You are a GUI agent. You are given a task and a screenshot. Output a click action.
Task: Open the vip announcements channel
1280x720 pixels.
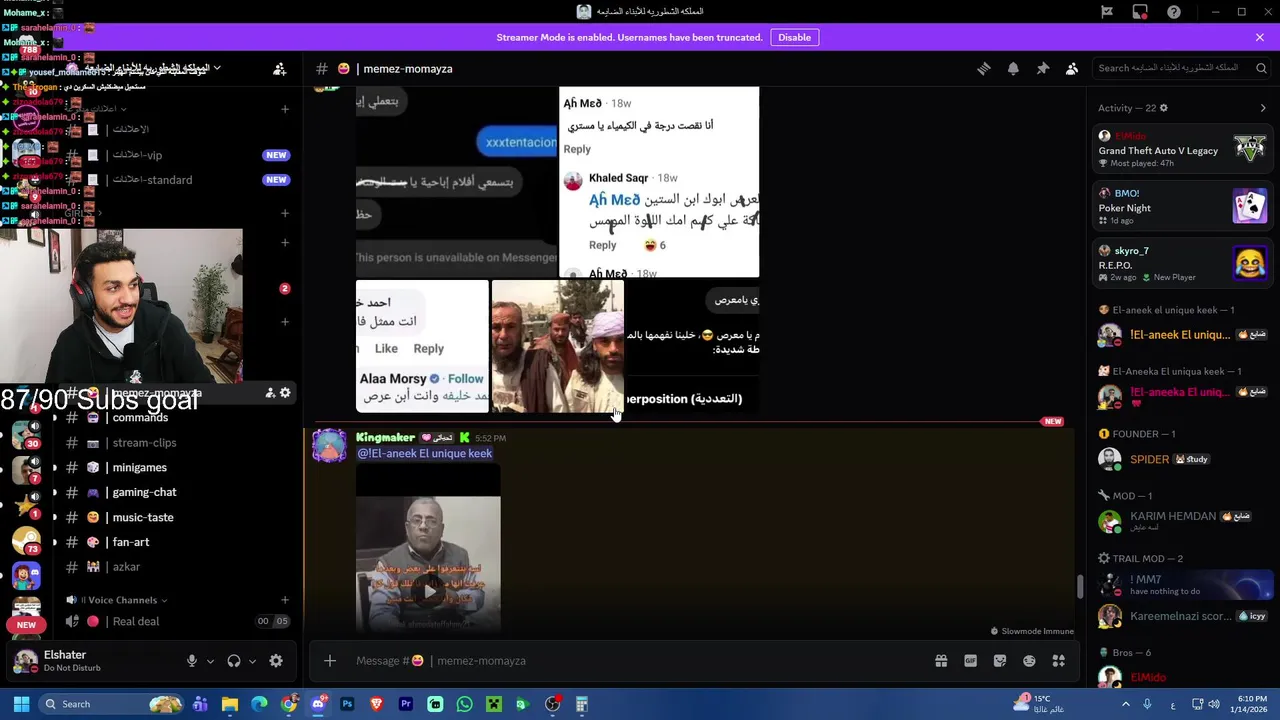[138, 155]
